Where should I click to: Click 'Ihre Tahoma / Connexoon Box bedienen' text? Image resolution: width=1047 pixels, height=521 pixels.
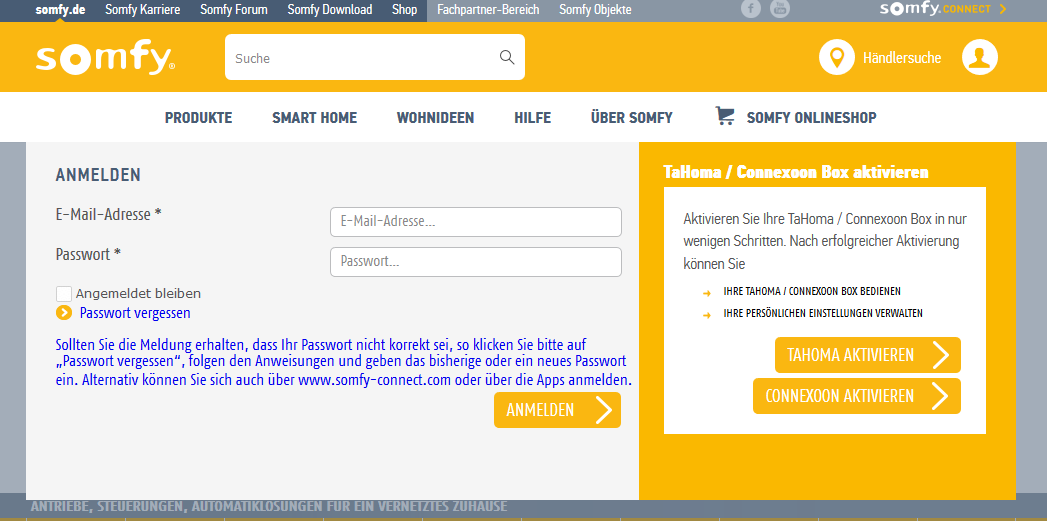pos(812,292)
